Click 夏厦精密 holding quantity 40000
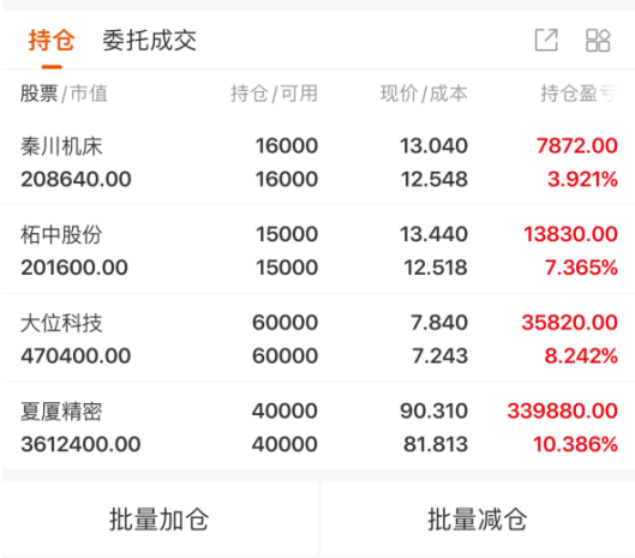635x558 pixels. pyautogui.click(x=285, y=411)
